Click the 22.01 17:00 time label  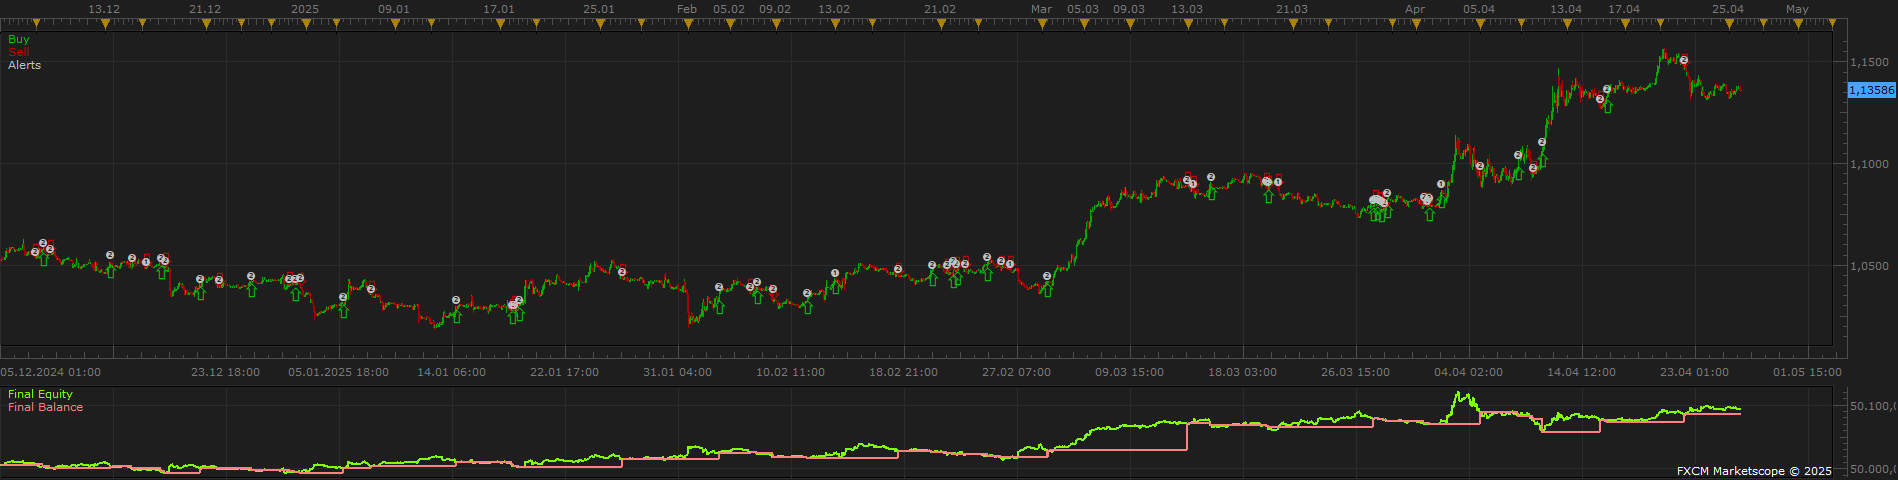(x=564, y=372)
